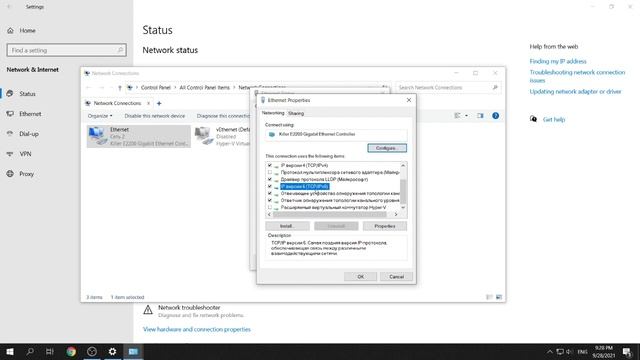Viewport: 640px width, 360px height.
Task: Open Updating network adapter or driver link
Action: point(575,91)
